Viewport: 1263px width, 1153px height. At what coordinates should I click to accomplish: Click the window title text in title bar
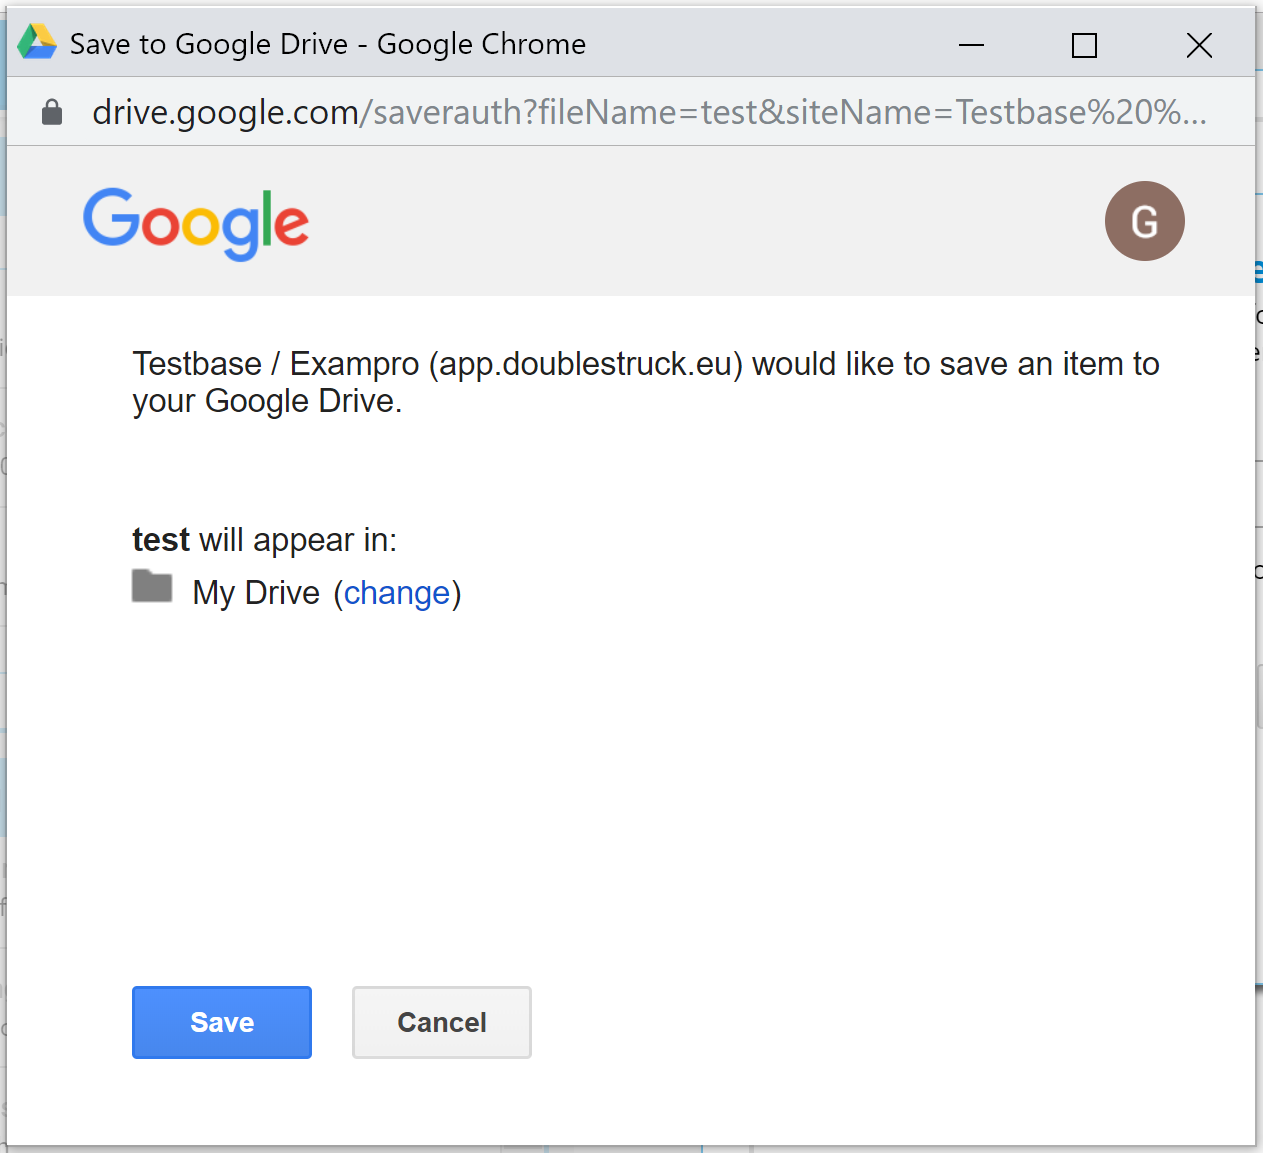[327, 44]
